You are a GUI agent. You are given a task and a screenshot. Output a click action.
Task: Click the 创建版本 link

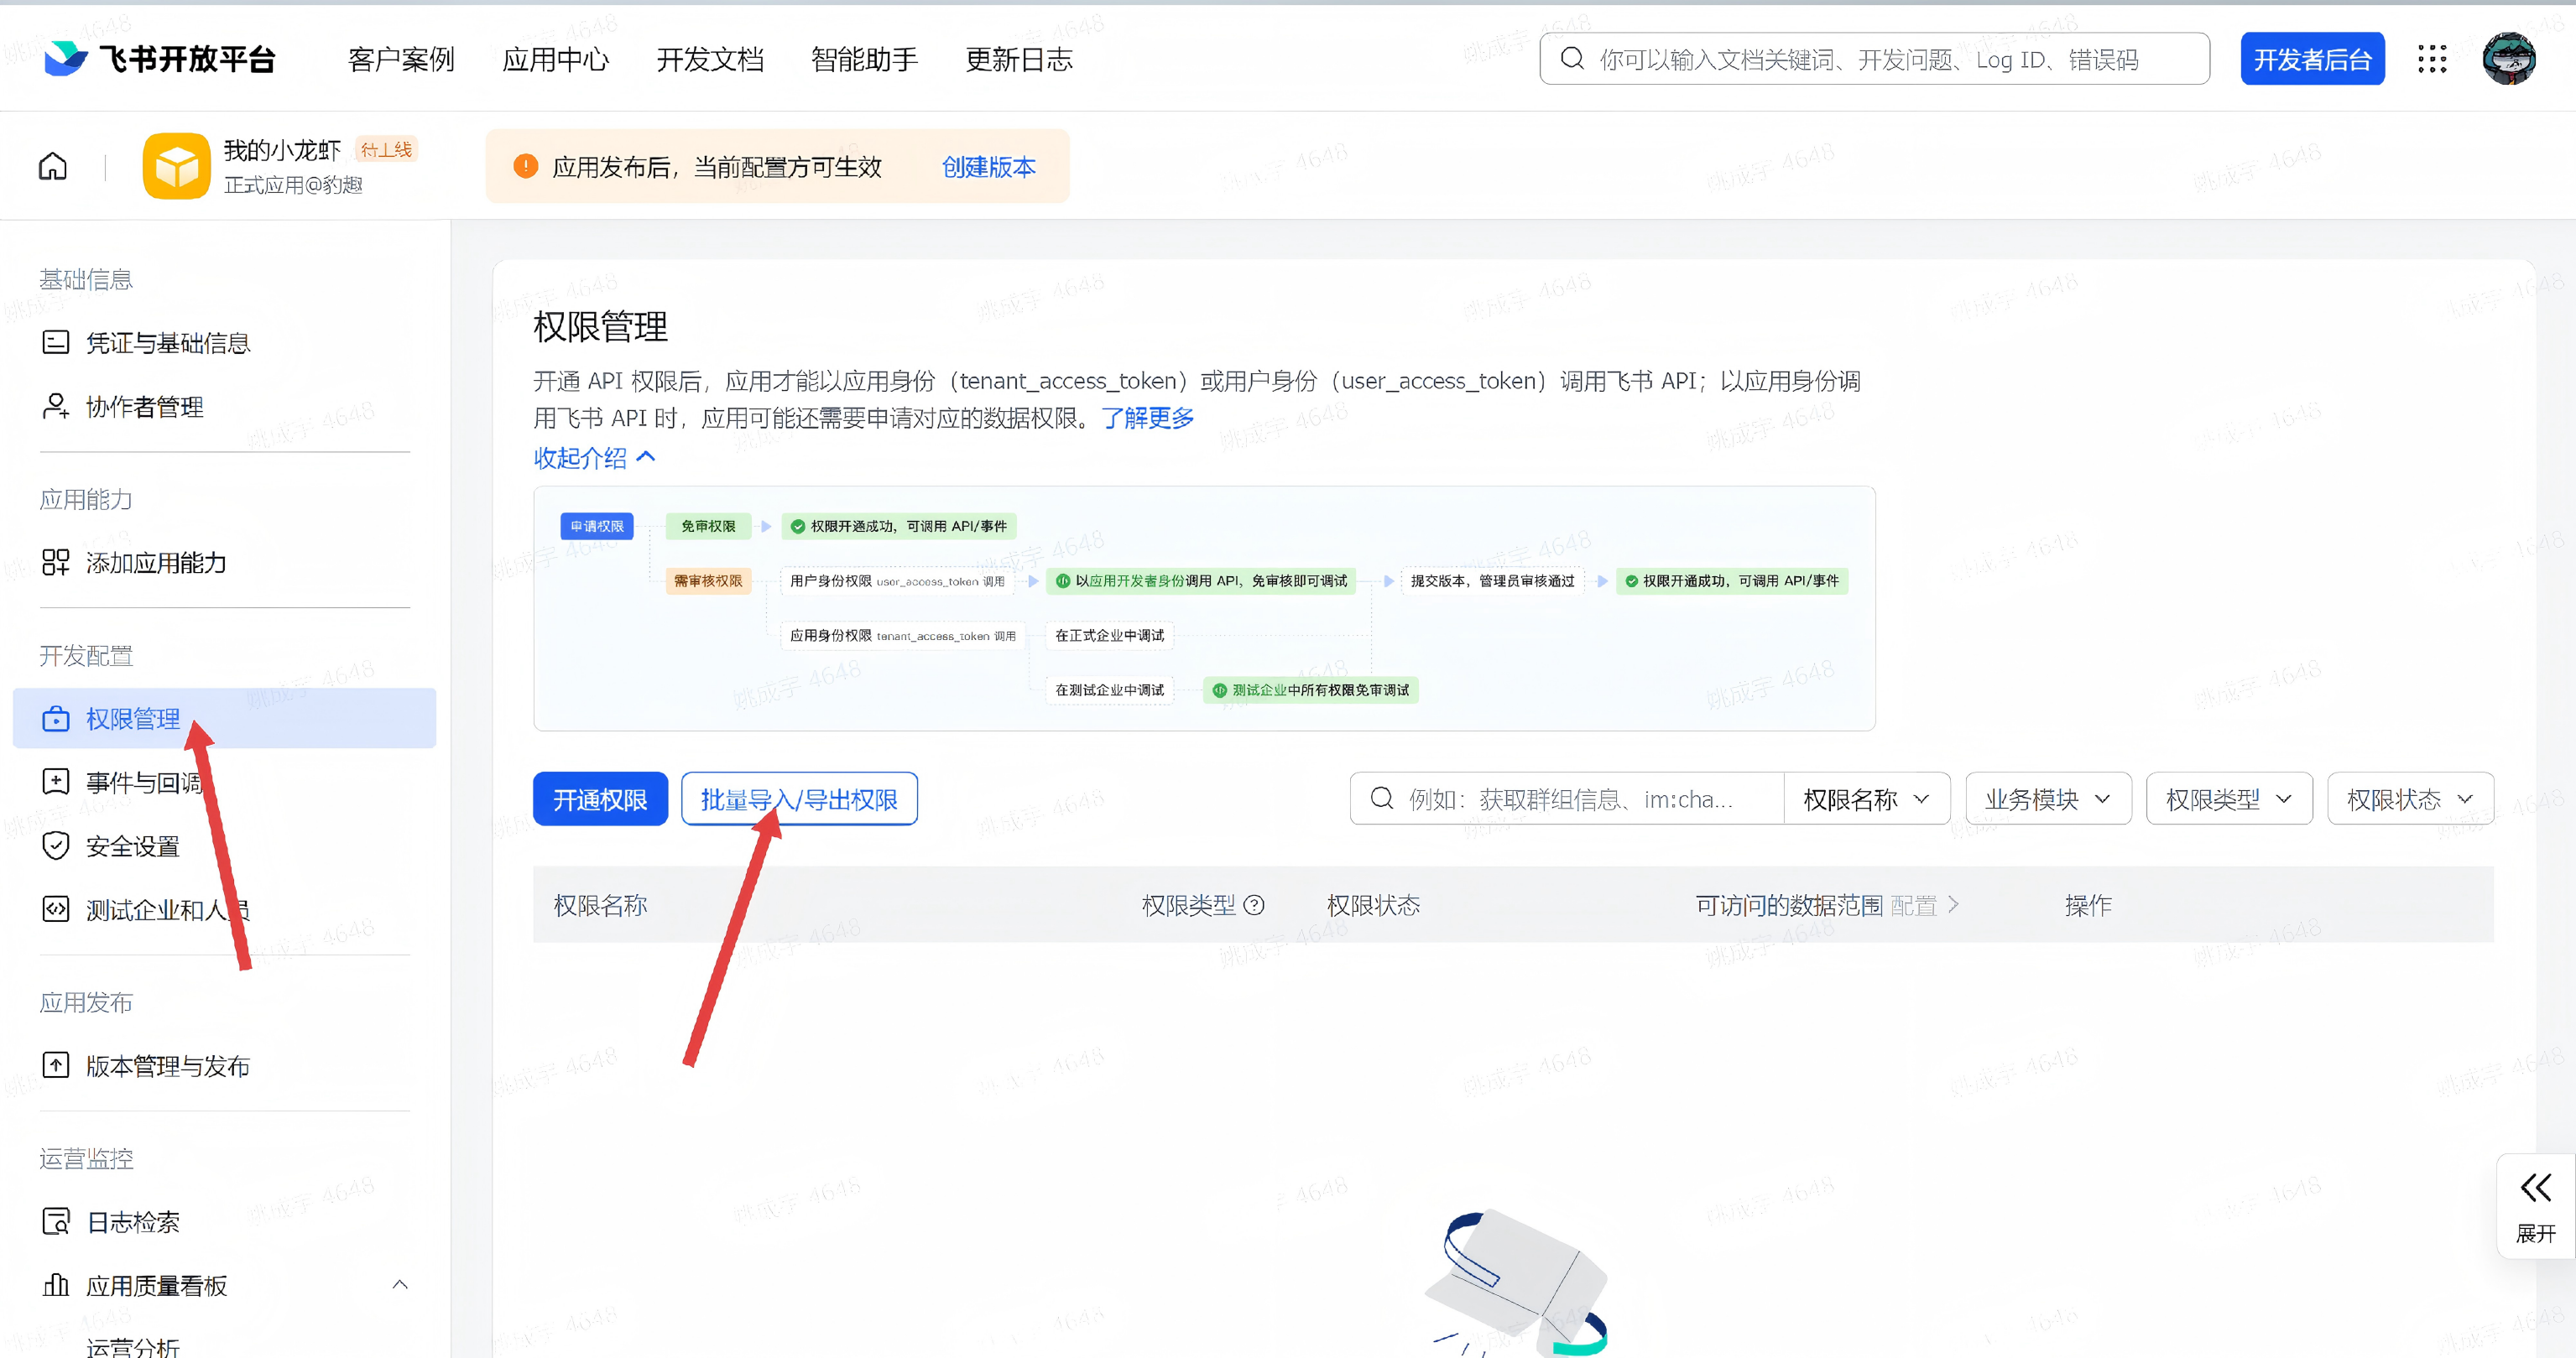988,166
